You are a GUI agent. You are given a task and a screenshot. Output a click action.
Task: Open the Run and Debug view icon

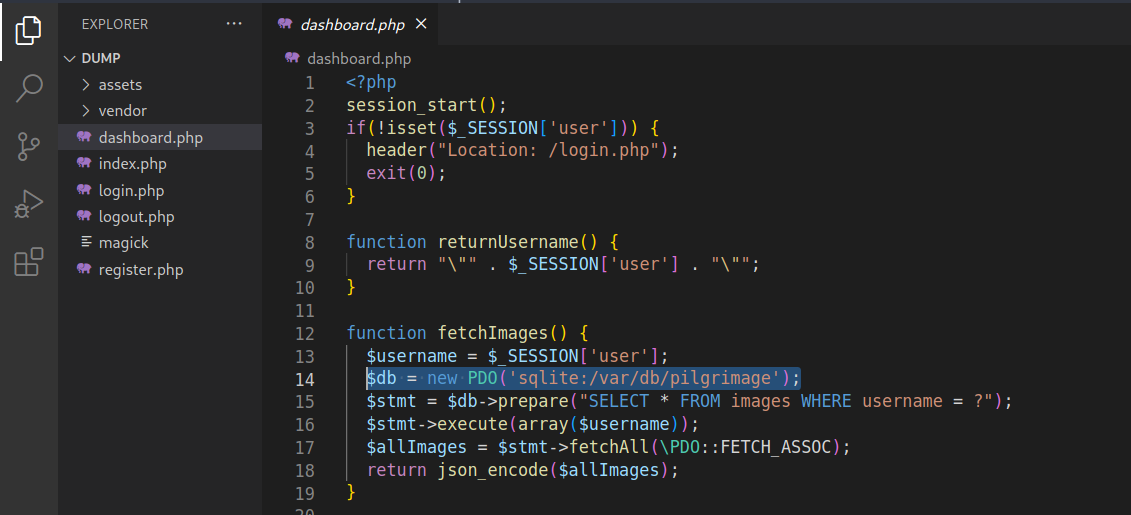[28, 205]
